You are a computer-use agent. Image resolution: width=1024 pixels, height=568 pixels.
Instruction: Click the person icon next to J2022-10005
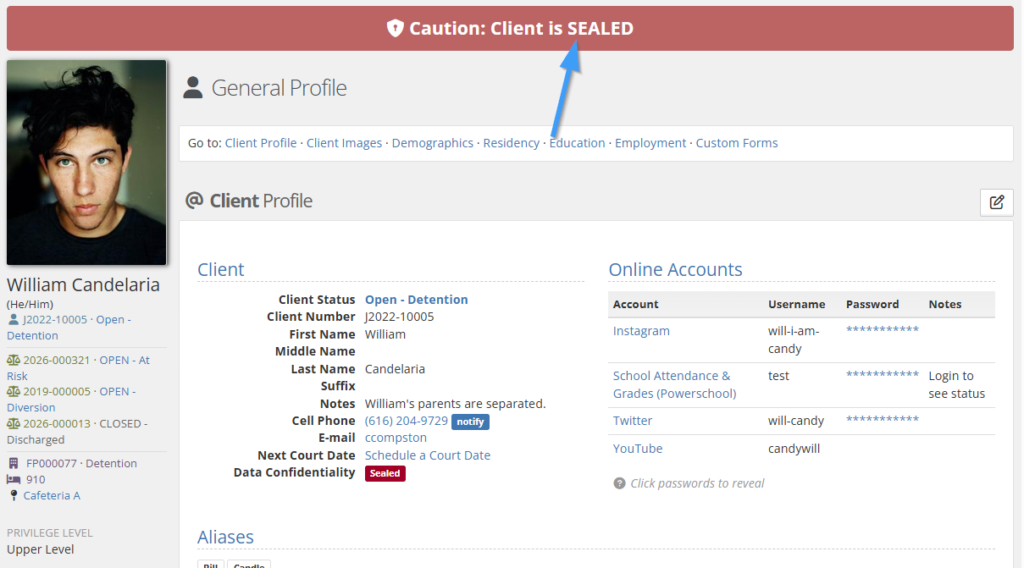tap(13, 320)
